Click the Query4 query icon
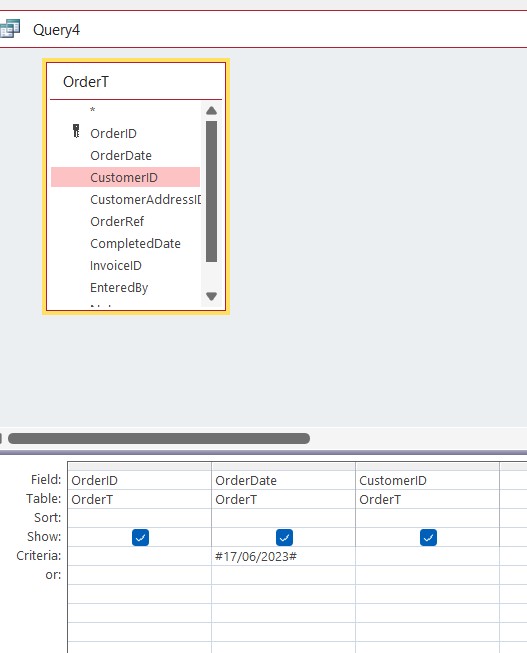 (x=9, y=29)
